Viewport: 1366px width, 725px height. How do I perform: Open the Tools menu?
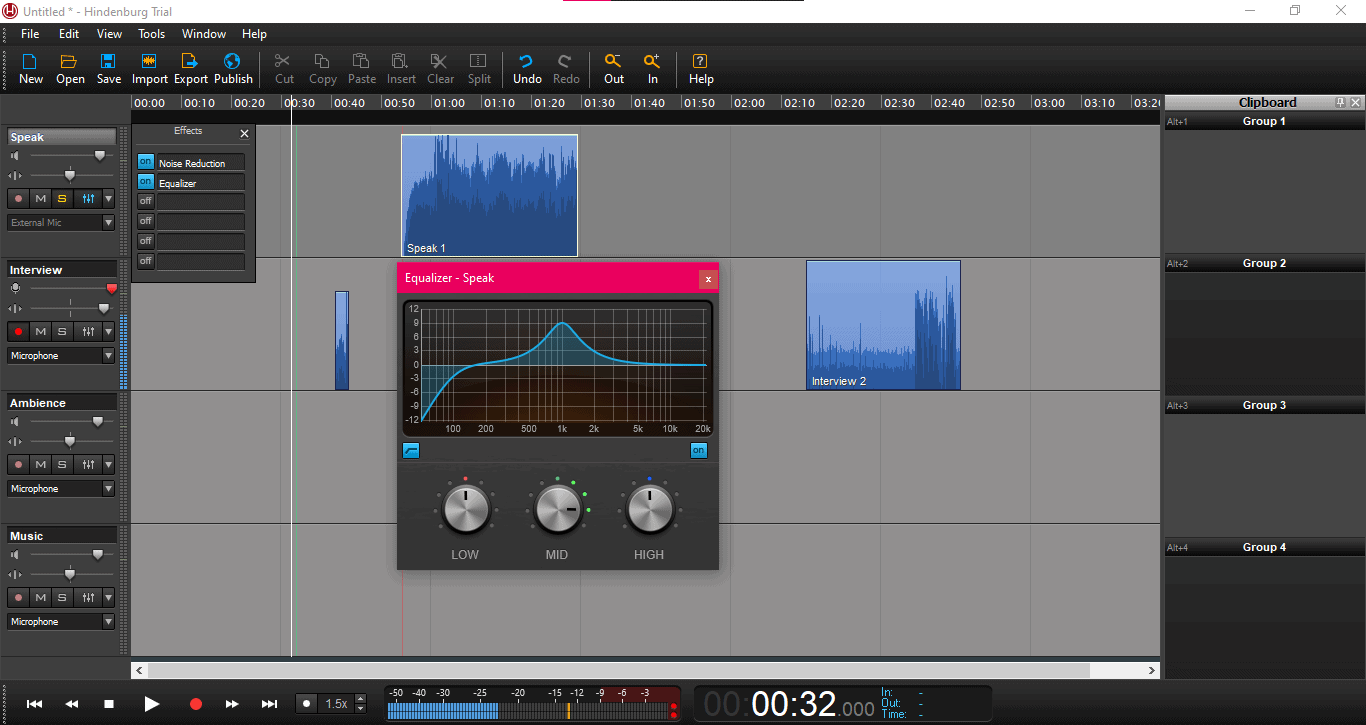pos(151,33)
